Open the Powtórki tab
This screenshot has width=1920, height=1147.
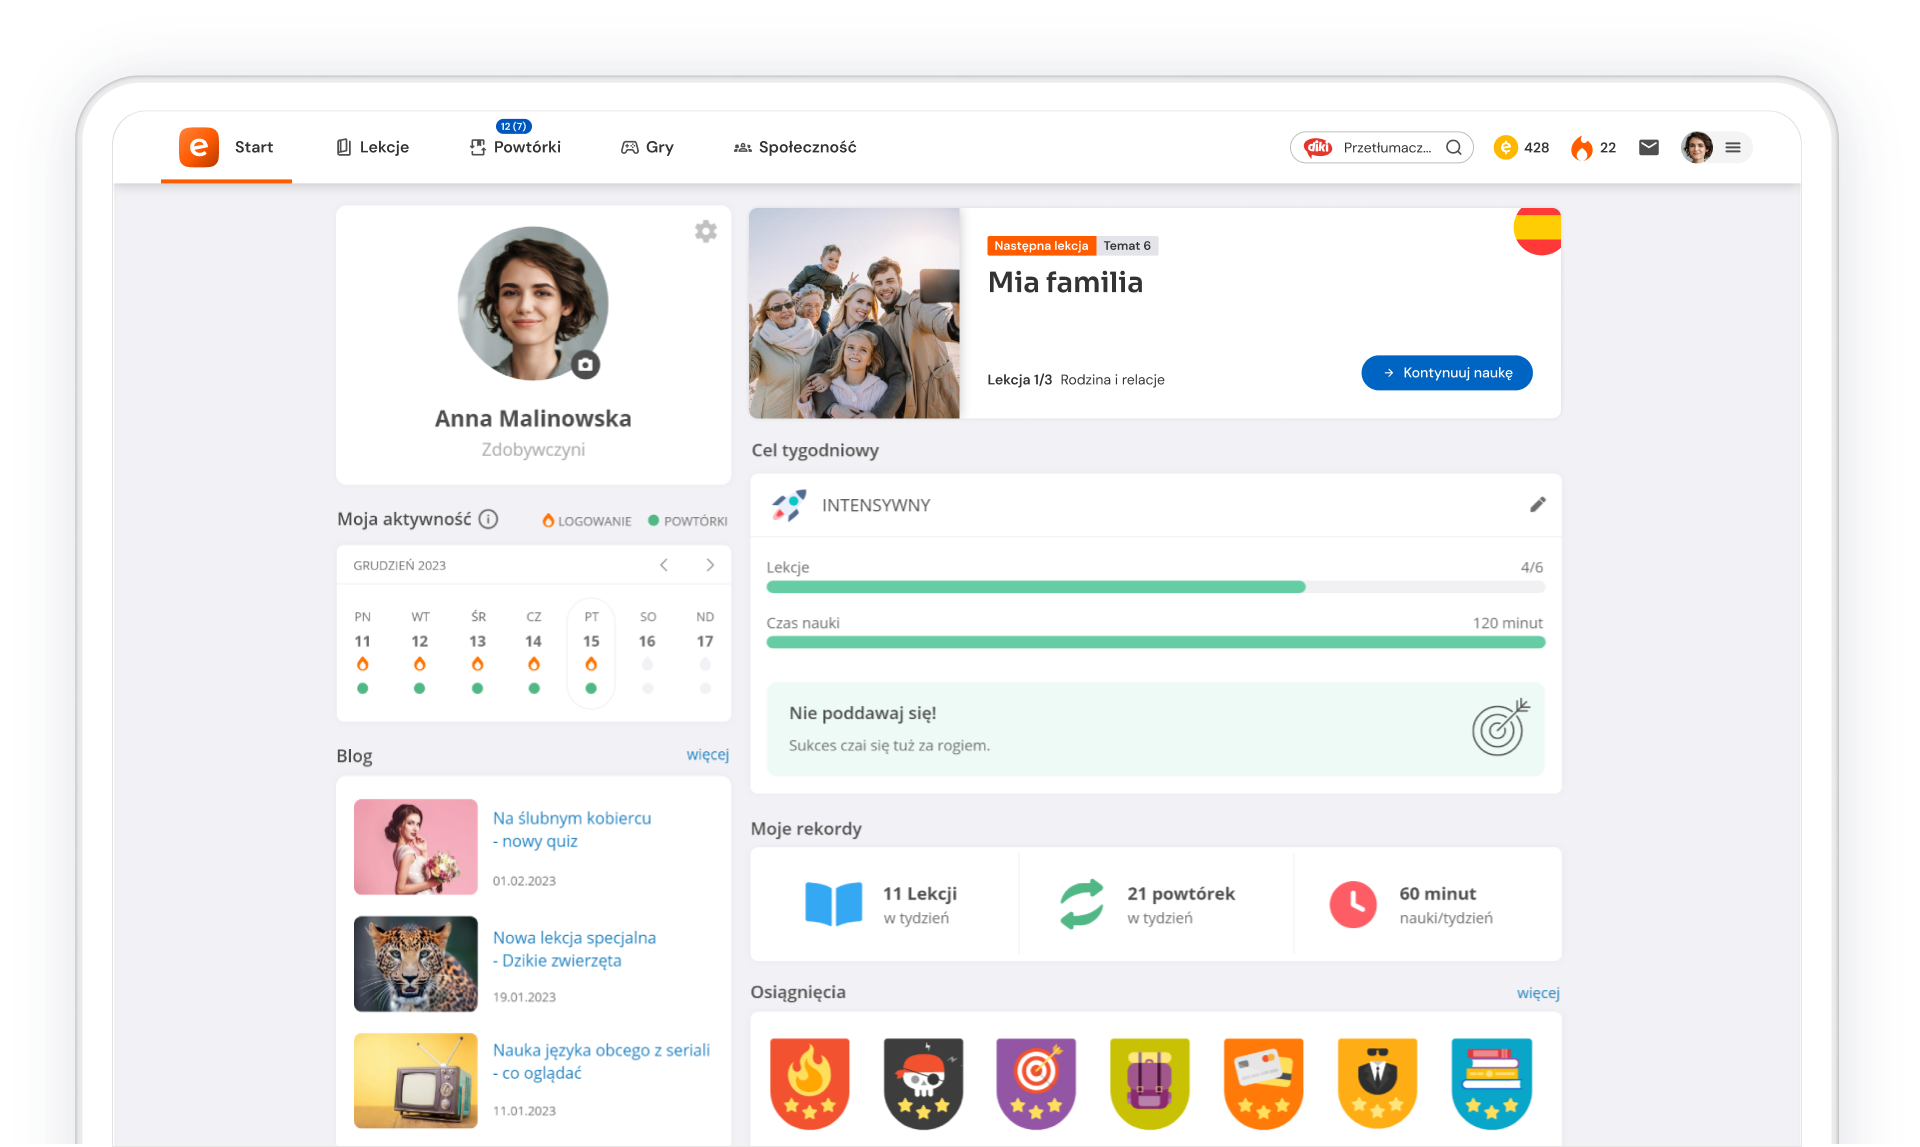[x=516, y=147]
